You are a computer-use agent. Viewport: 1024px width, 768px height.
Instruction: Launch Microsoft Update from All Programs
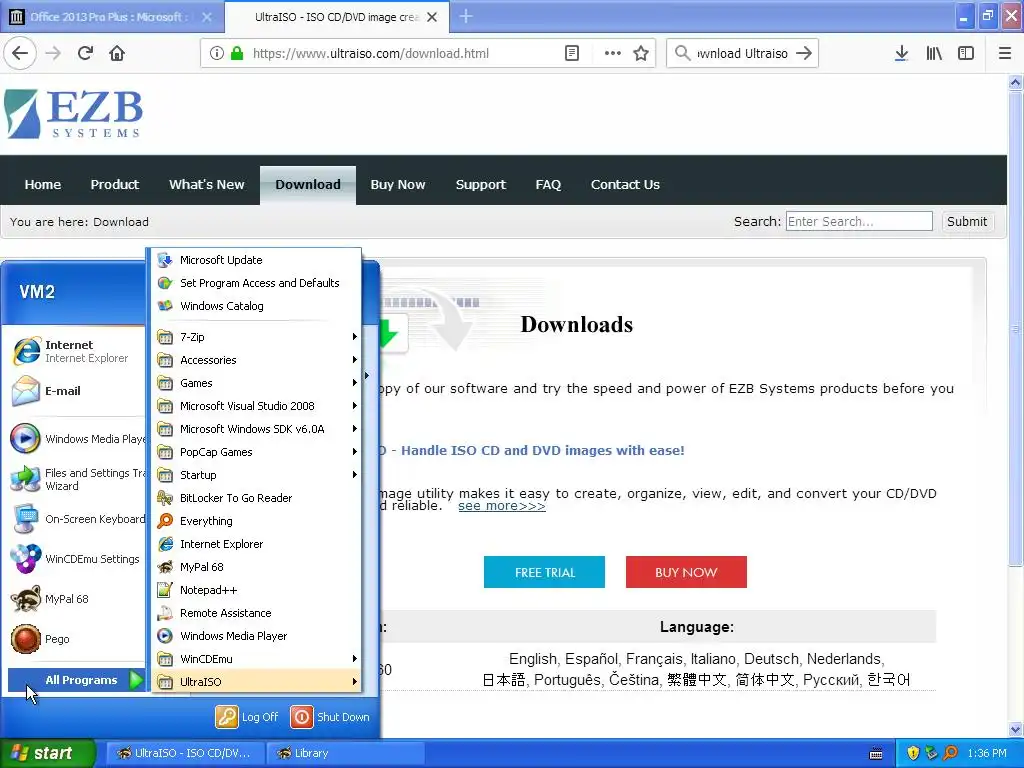tap(258, 260)
